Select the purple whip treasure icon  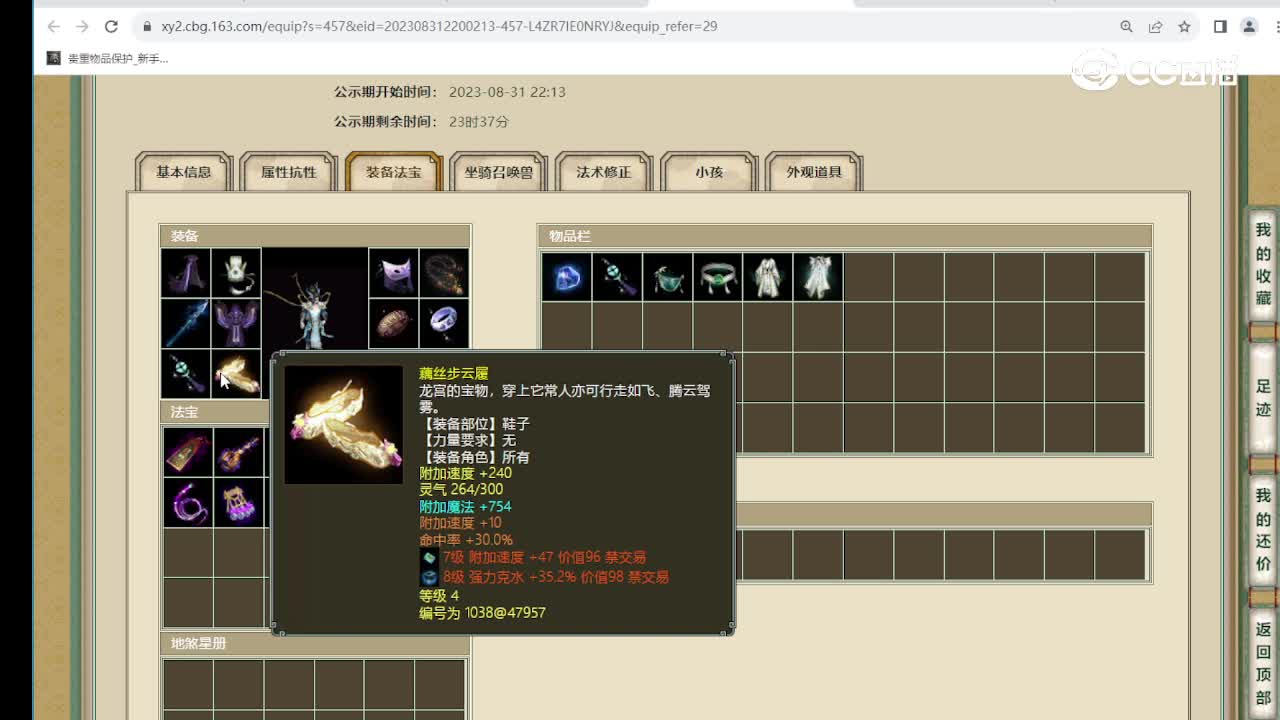pyautogui.click(x=188, y=502)
